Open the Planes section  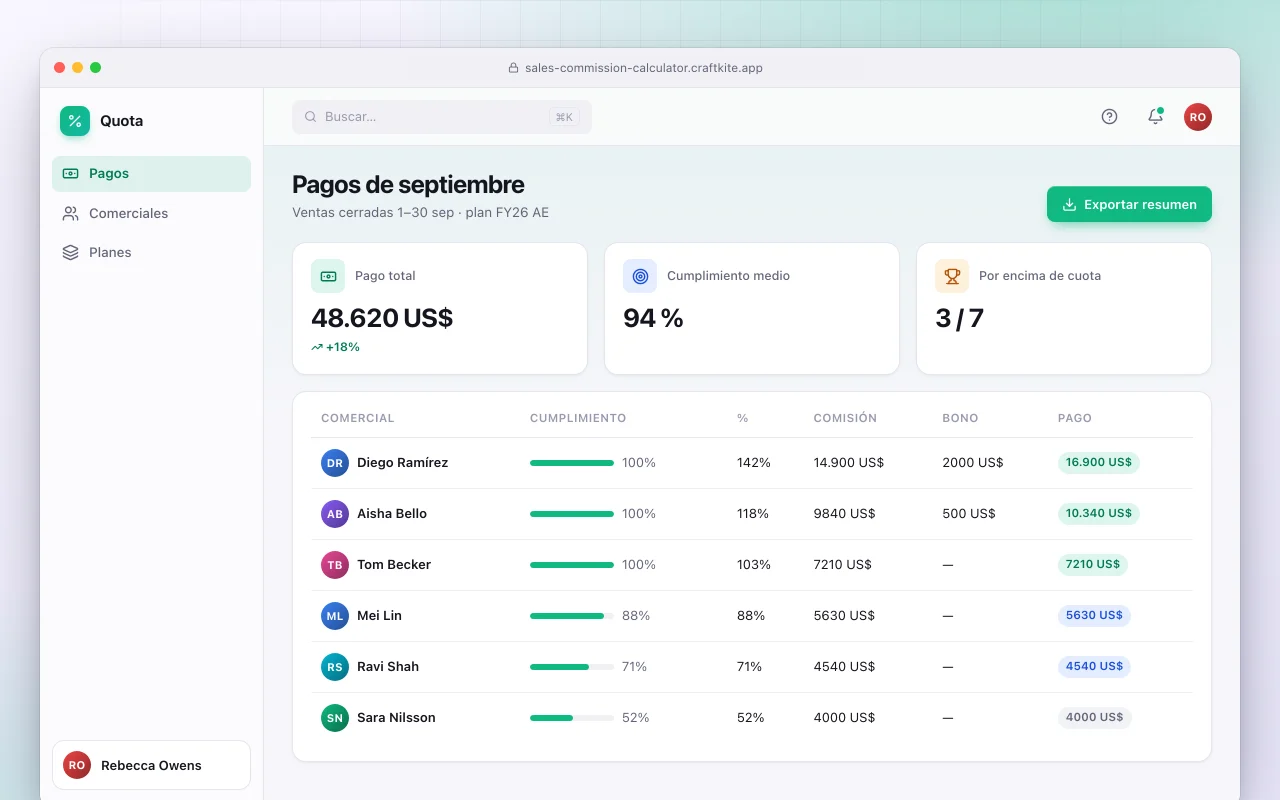(x=151, y=252)
